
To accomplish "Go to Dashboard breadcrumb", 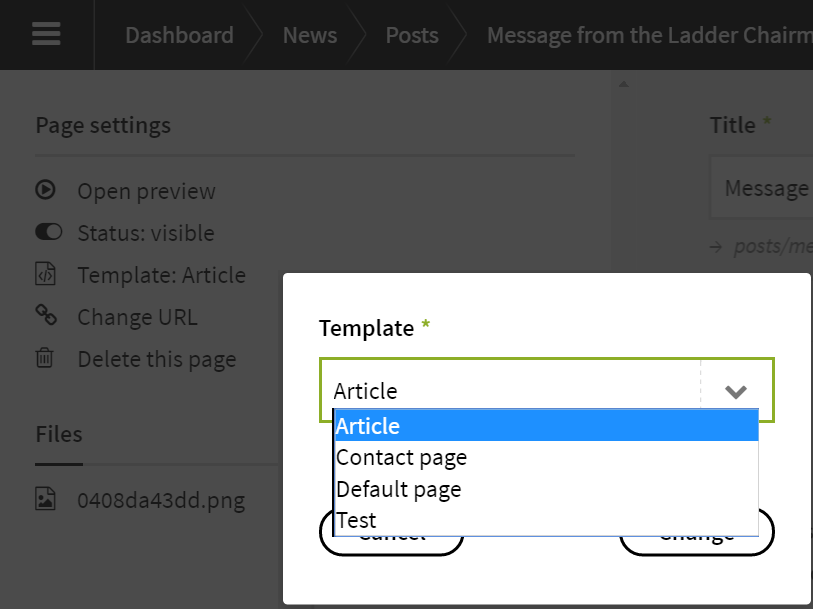I will tap(179, 35).
